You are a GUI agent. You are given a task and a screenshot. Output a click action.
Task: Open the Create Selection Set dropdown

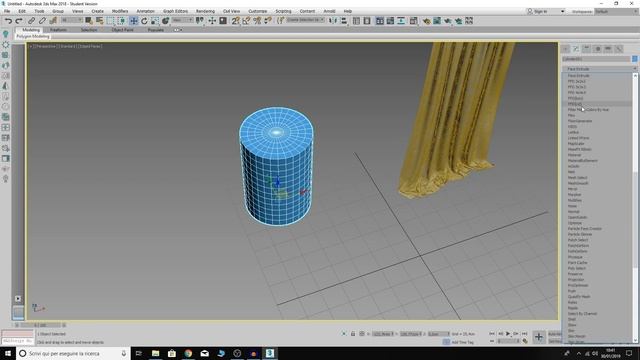(305, 20)
